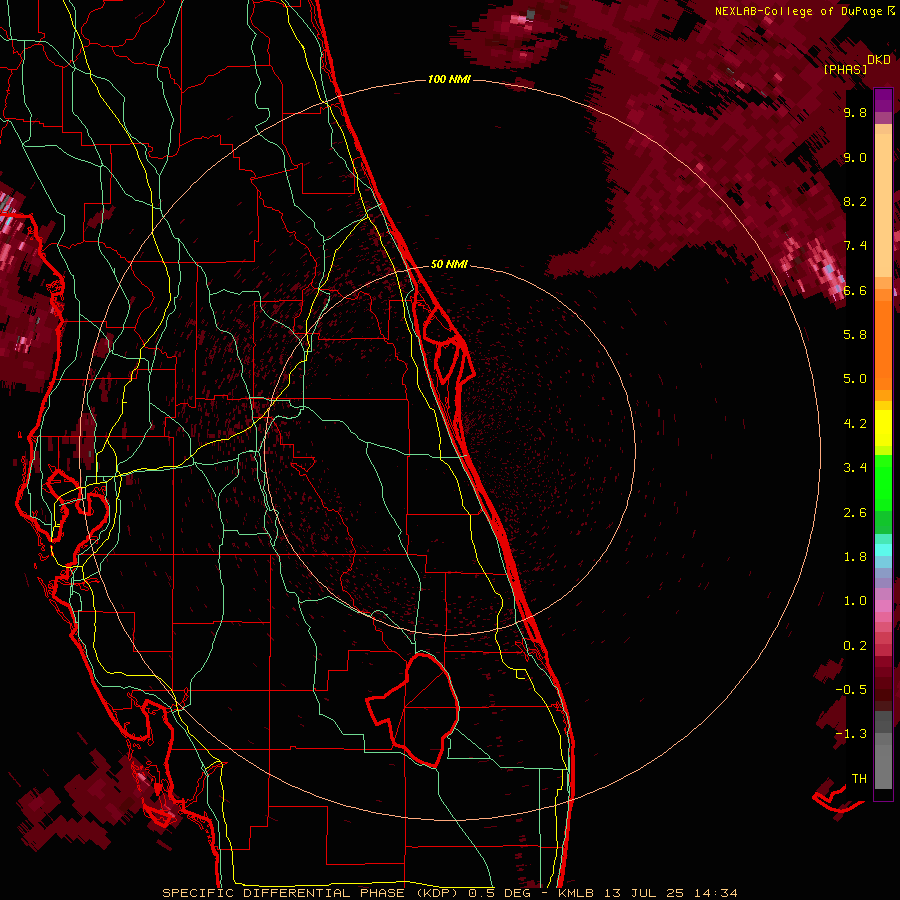Image resolution: width=900 pixels, height=900 pixels.
Task: Click the -0.5 value on the legend
Action: (851, 690)
